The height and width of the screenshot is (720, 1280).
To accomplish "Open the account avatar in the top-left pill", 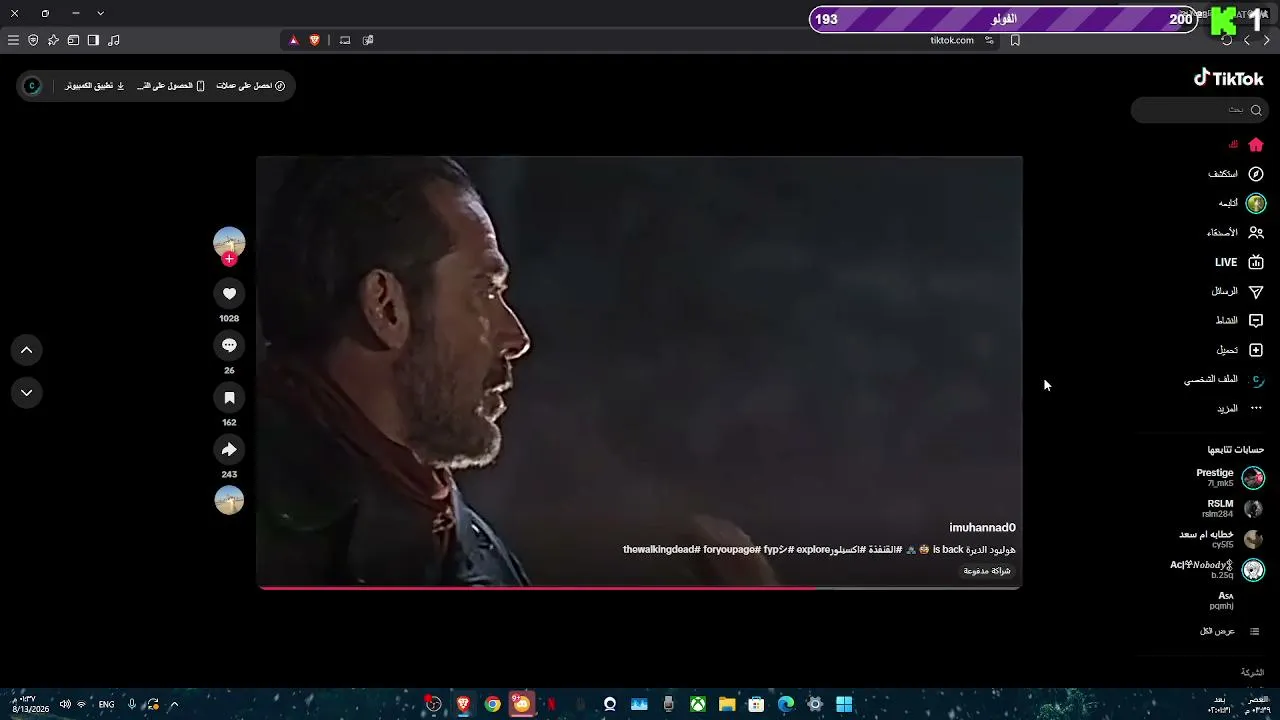I will click(32, 86).
